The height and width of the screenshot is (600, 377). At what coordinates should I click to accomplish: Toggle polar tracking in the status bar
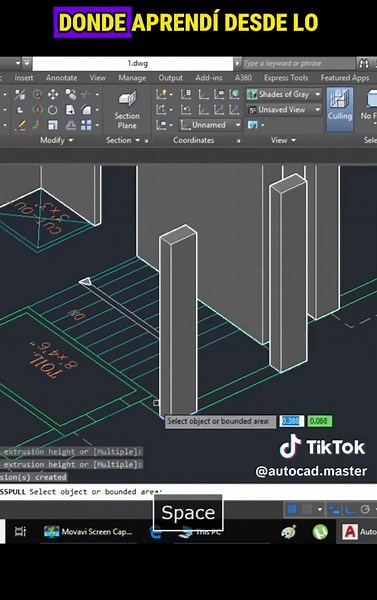365,509
